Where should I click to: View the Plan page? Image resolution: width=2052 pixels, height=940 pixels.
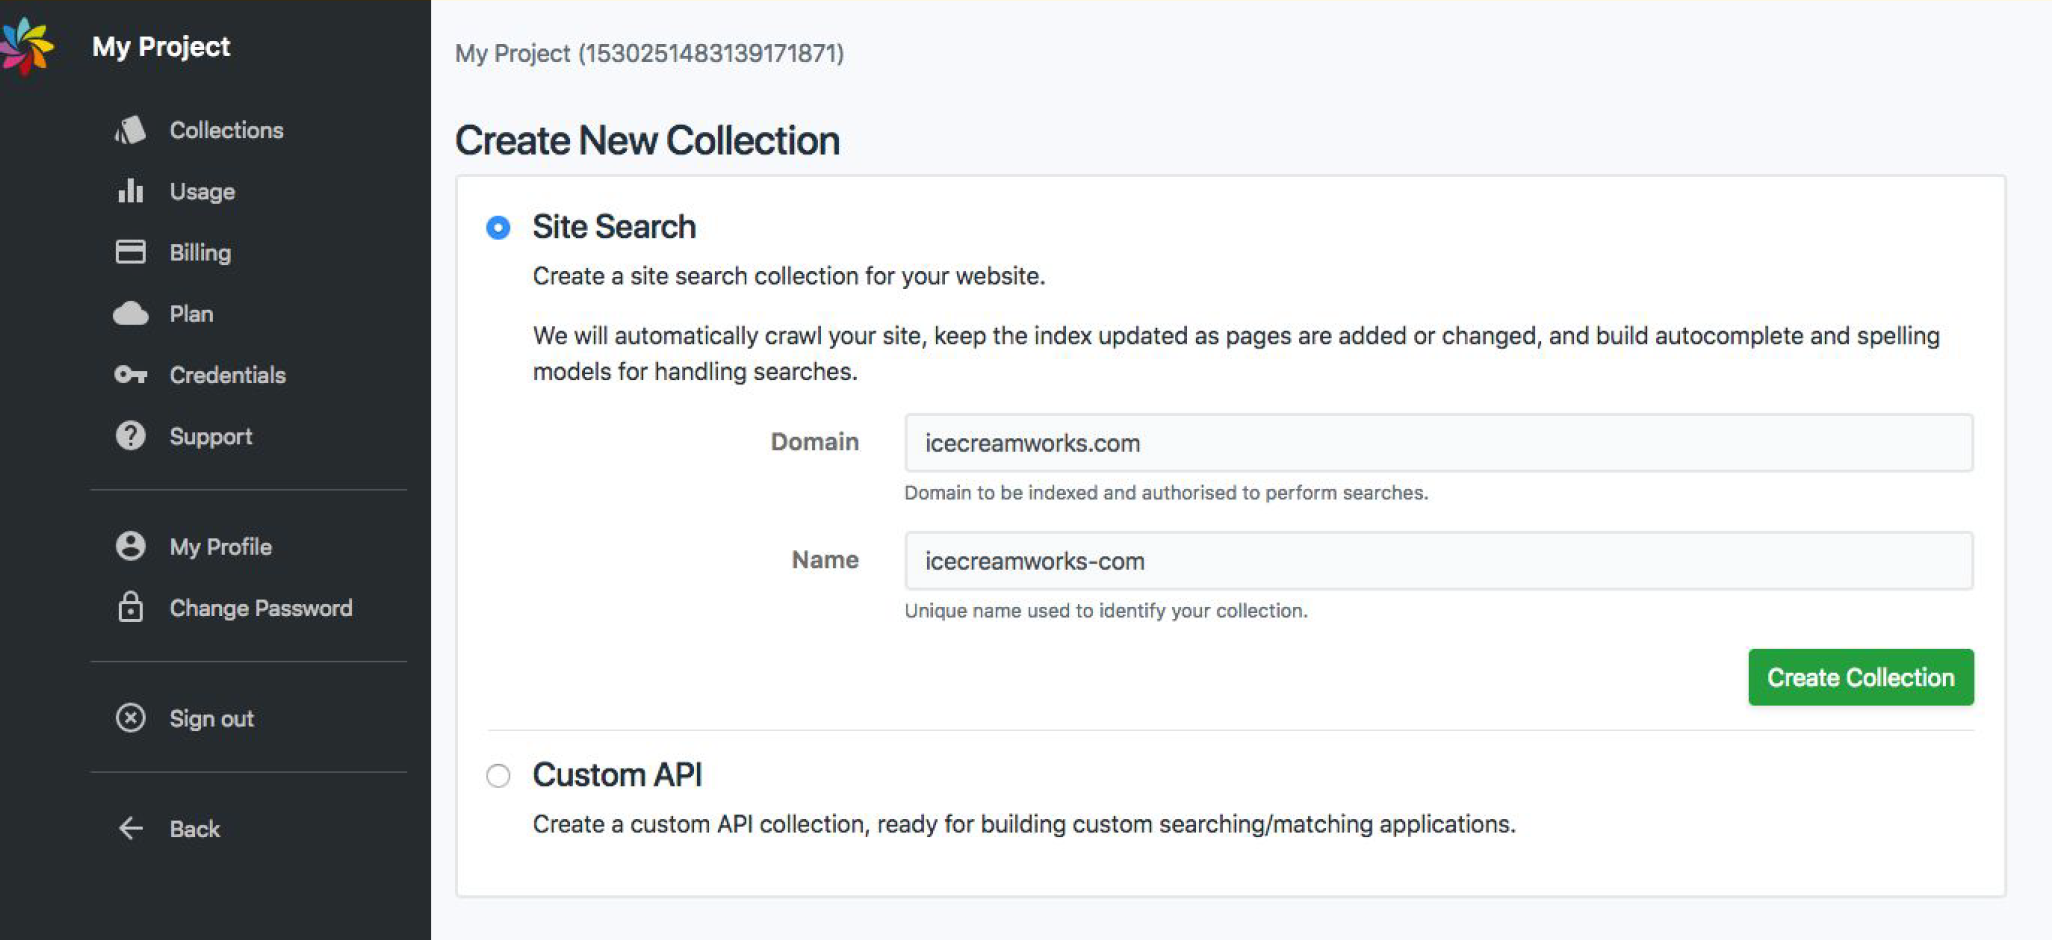[191, 314]
